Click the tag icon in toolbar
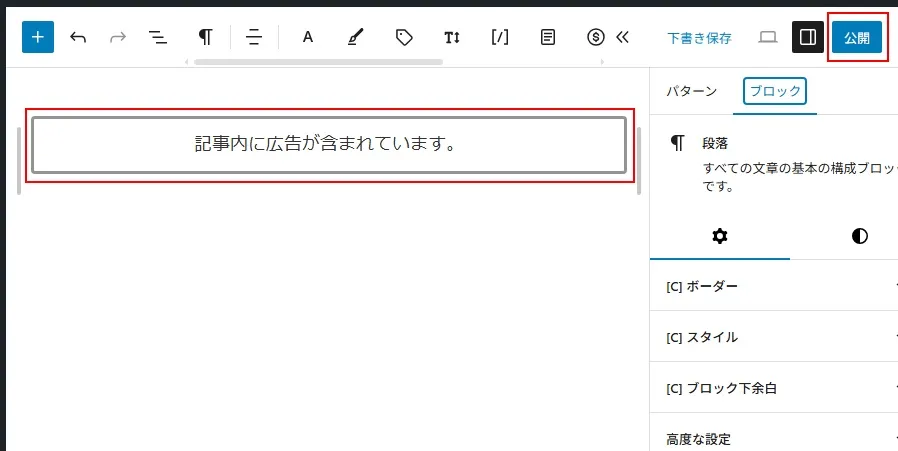This screenshot has width=898, height=451. [404, 38]
